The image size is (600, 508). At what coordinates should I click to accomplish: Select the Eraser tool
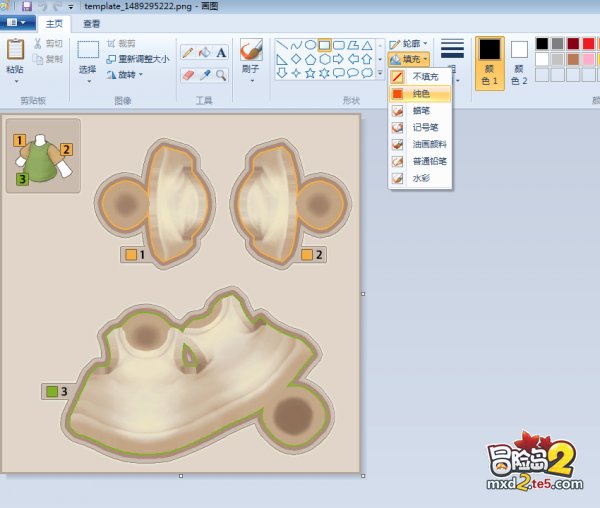(x=188, y=75)
